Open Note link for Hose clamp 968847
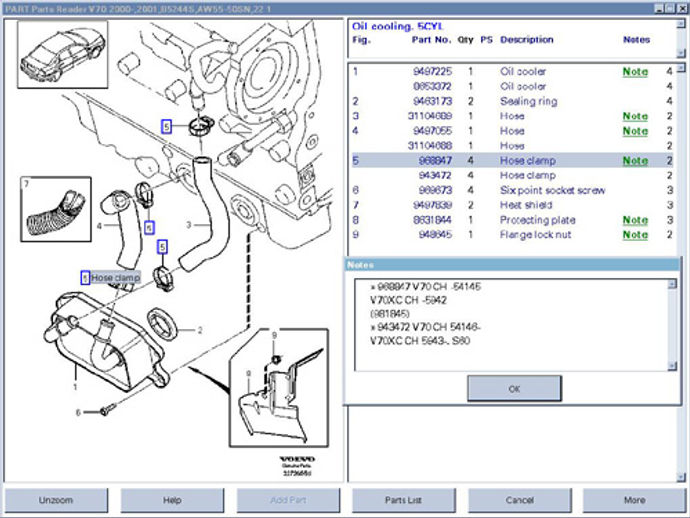This screenshot has width=690, height=518. click(x=635, y=161)
